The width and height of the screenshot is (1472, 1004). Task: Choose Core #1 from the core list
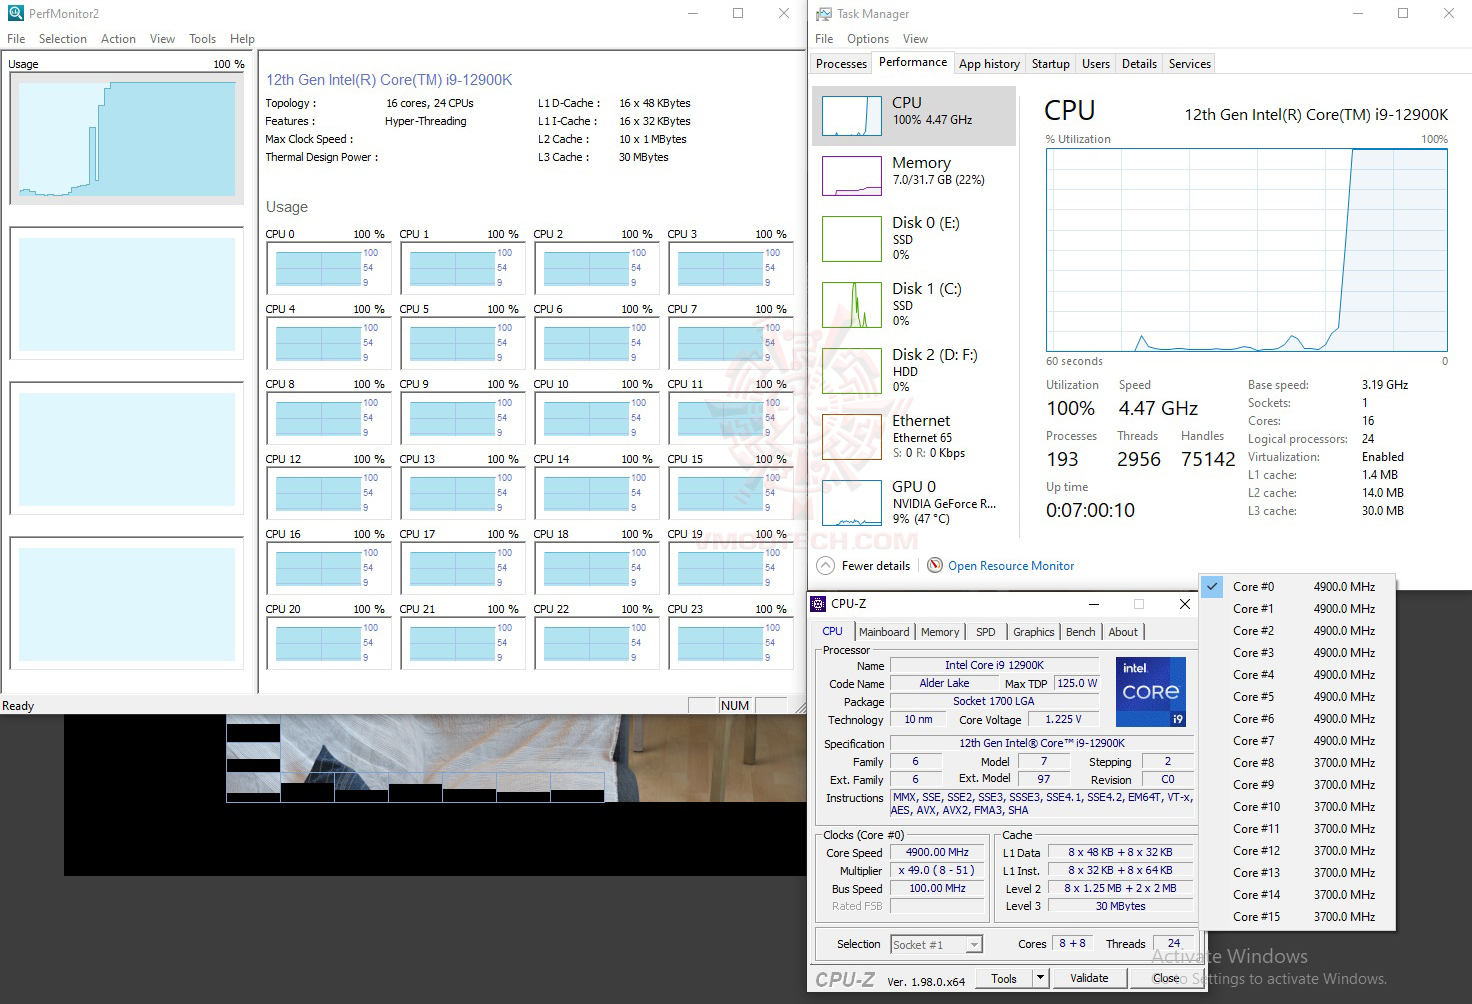click(x=1297, y=609)
